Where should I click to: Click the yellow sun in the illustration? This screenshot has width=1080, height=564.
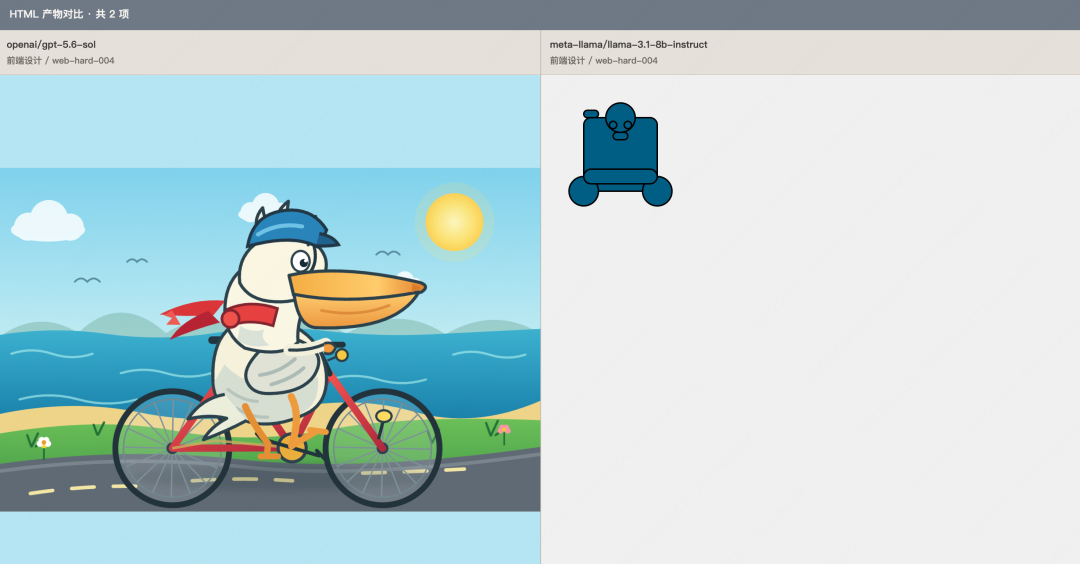[454, 222]
